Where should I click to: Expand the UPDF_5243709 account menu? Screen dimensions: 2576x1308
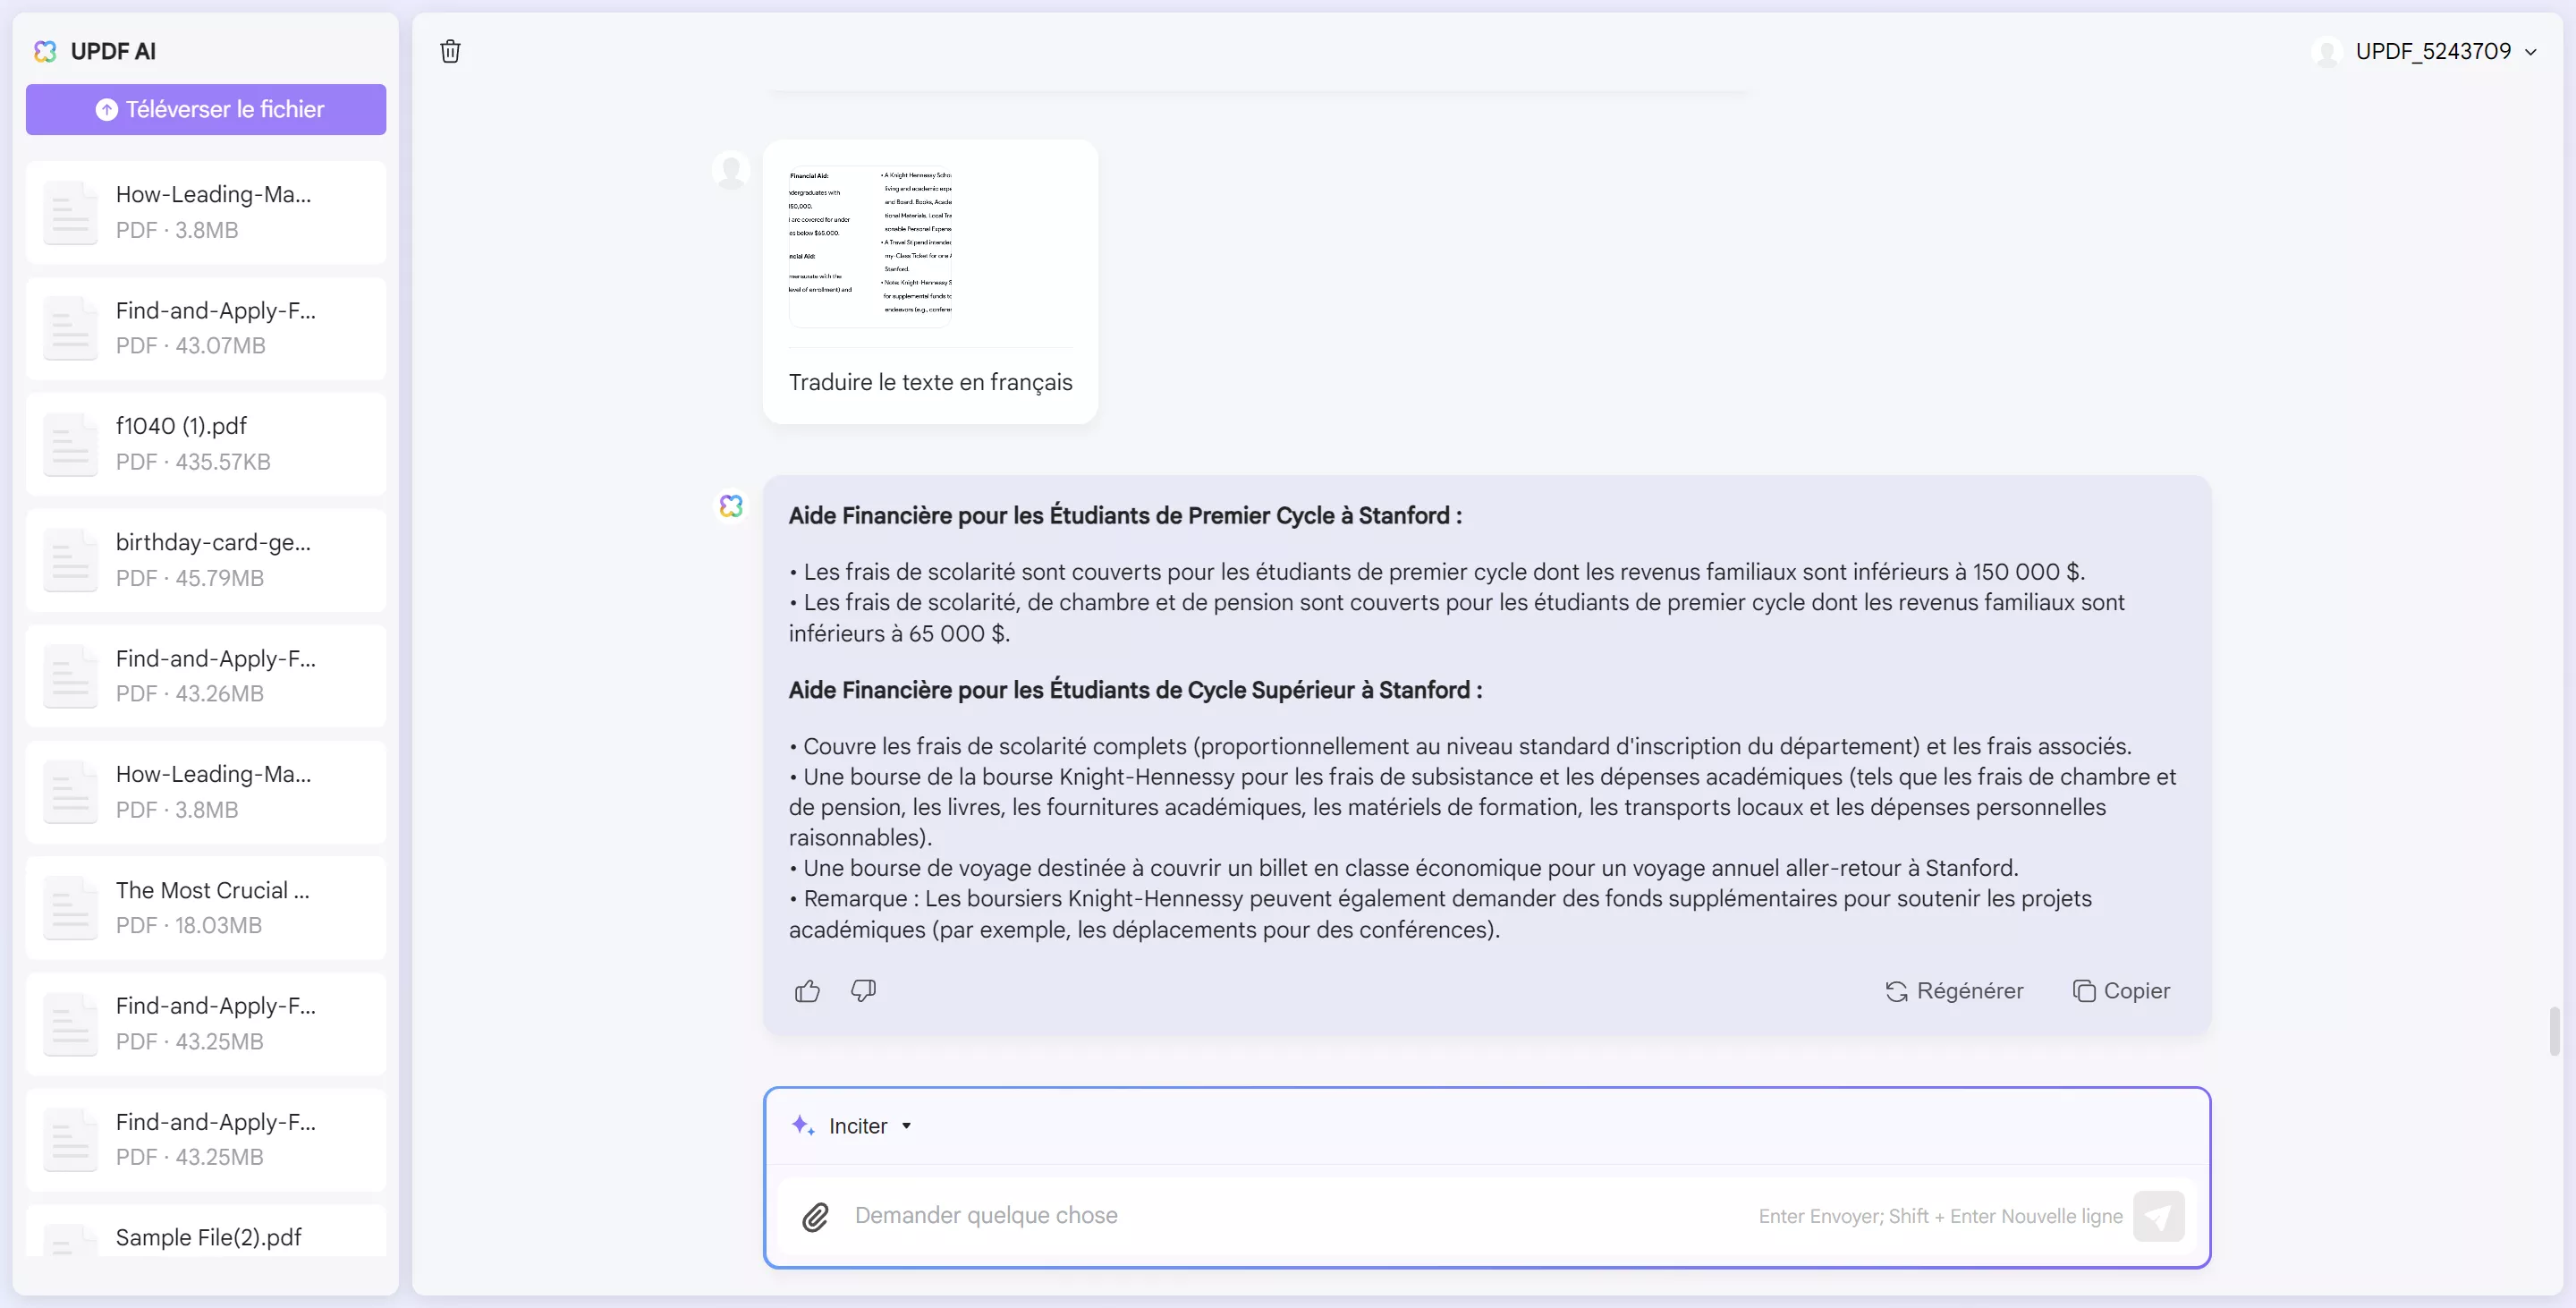pos(2531,52)
